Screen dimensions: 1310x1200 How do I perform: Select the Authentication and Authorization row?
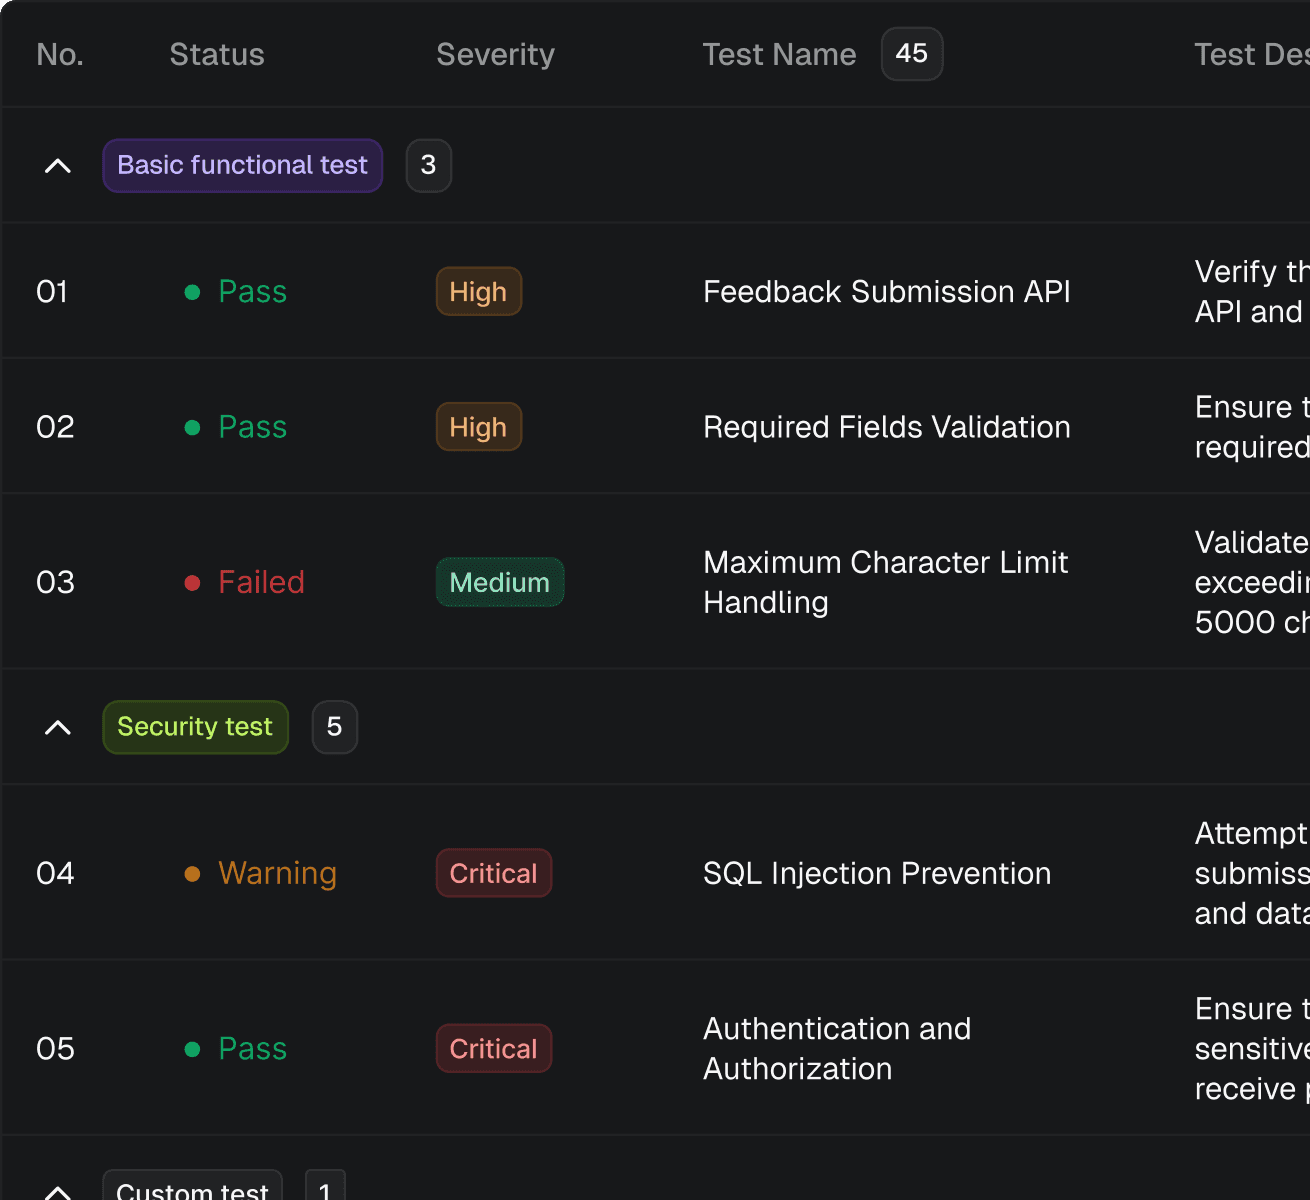836,1048
